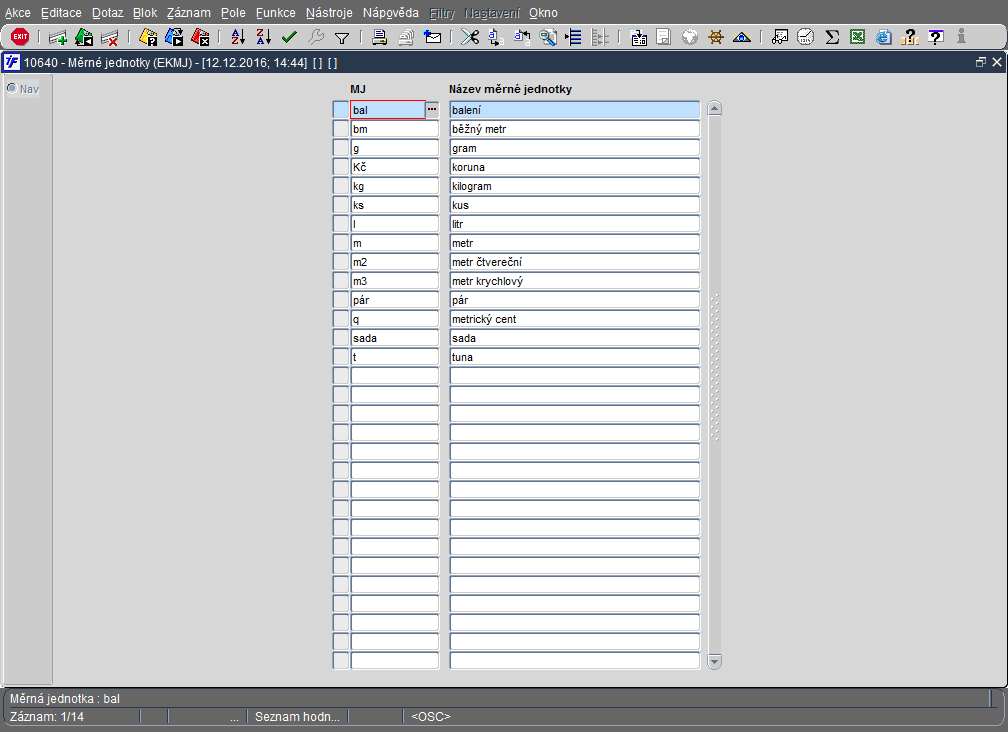
Task: Open the value list button next to bal
Action: [x=432, y=109]
